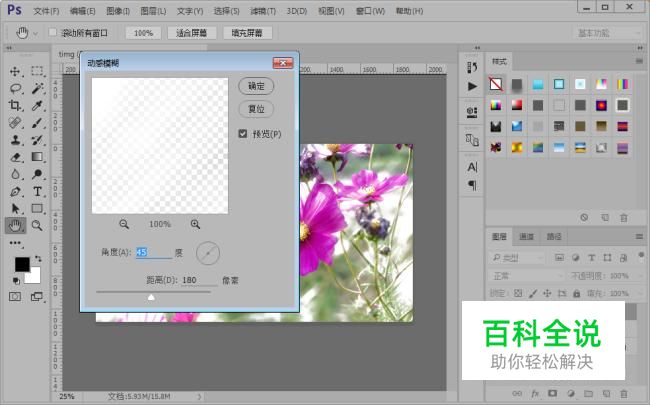Select the Spot Healing Brush tool
650x405 pixels.
[15, 123]
